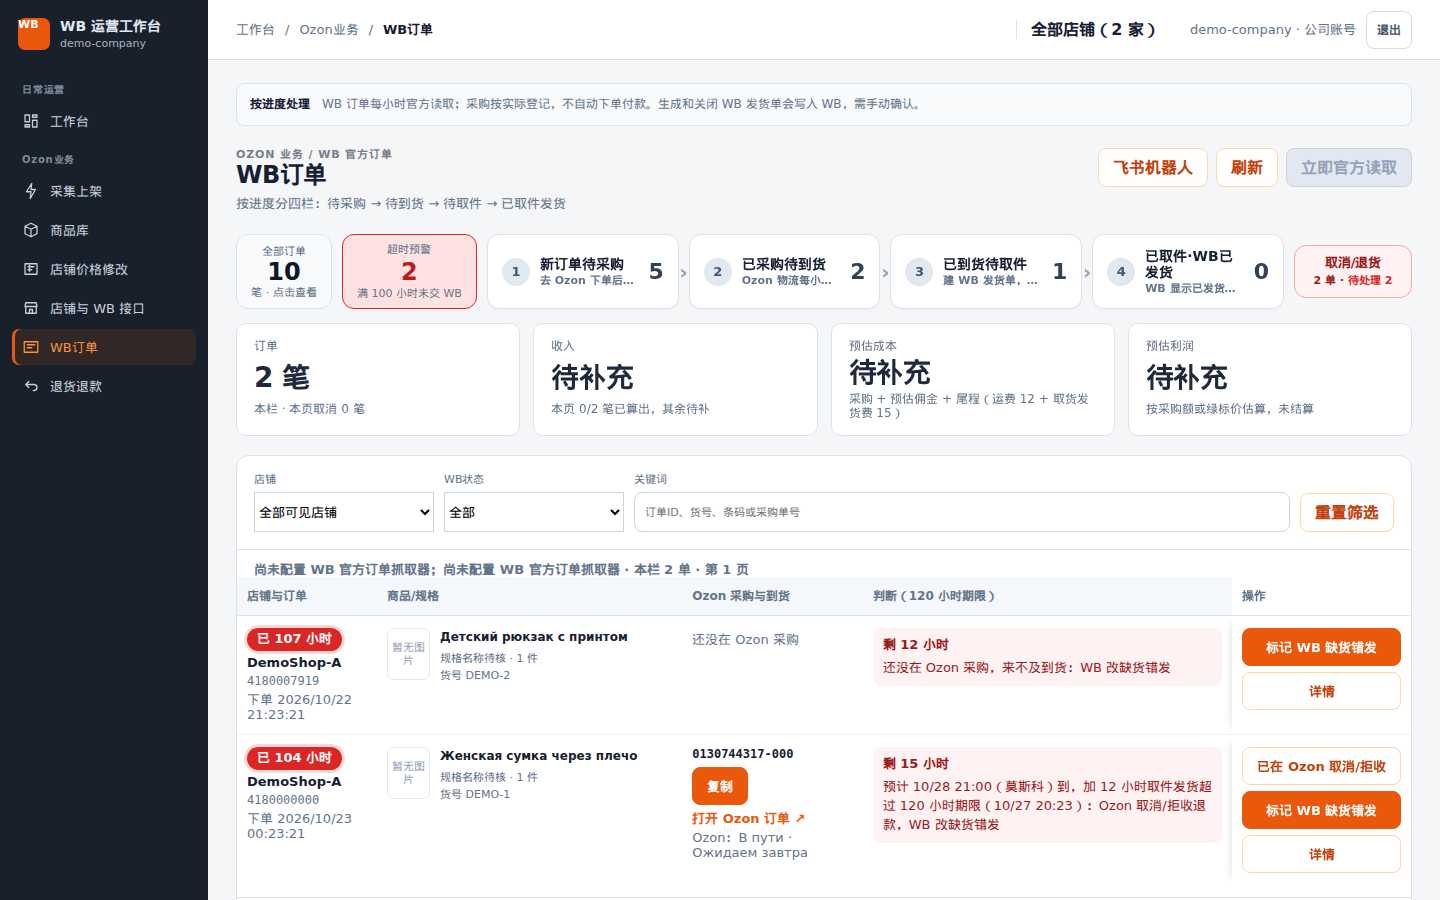
Task: Click the 立即官方读取 button
Action: click(1349, 168)
